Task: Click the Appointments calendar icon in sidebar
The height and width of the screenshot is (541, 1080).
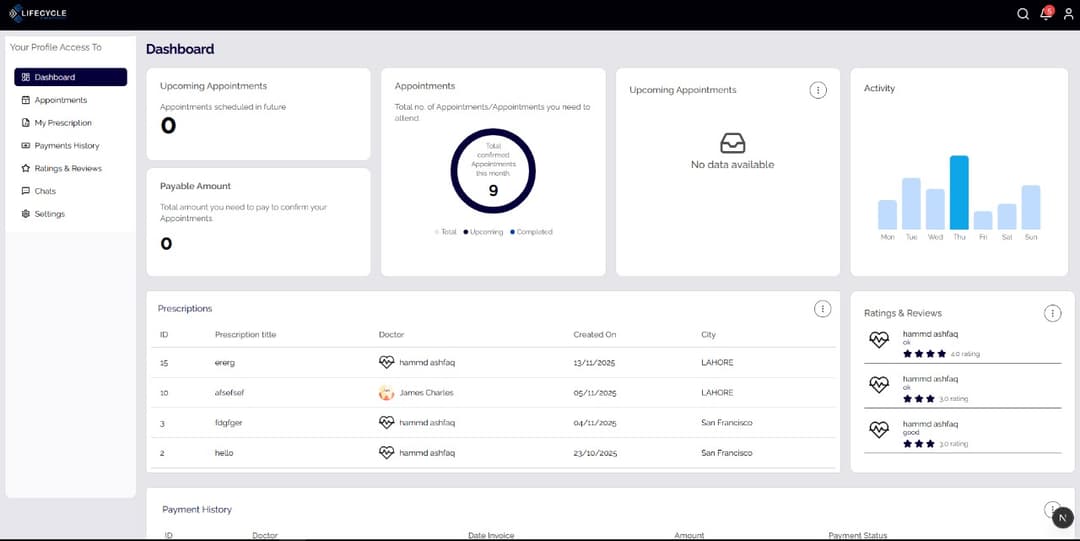Action: [x=25, y=100]
